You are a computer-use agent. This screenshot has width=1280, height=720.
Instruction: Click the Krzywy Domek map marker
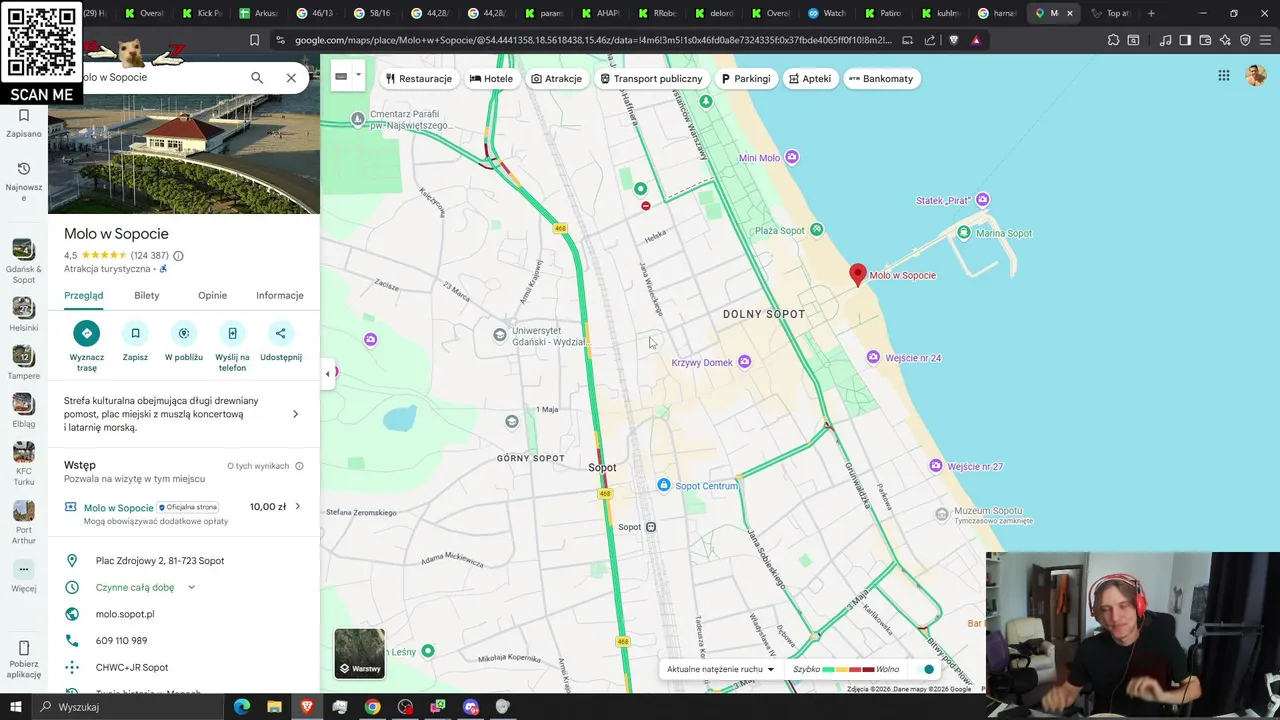click(744, 362)
